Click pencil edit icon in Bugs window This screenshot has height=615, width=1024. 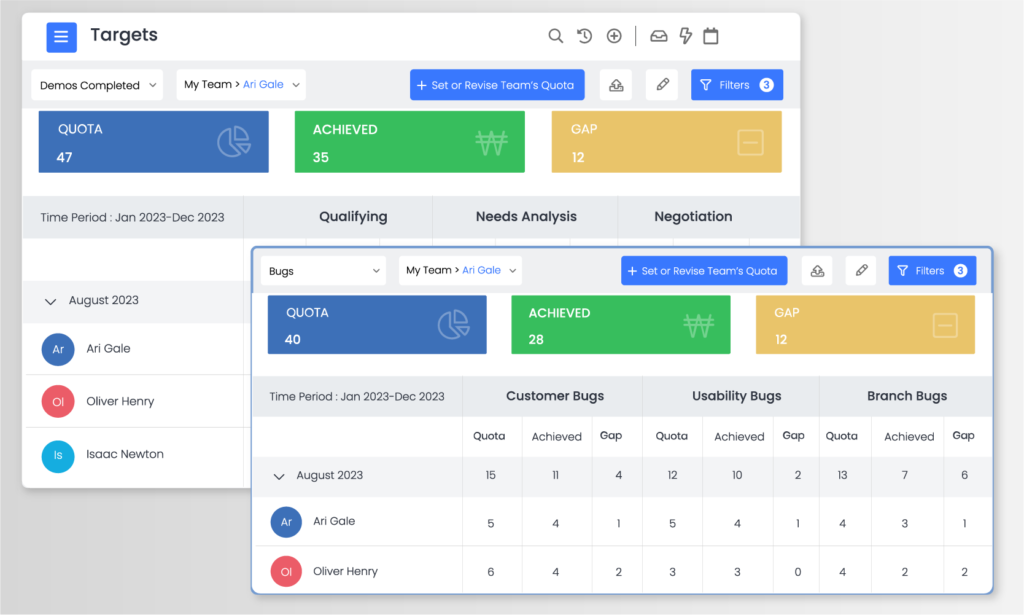(861, 271)
